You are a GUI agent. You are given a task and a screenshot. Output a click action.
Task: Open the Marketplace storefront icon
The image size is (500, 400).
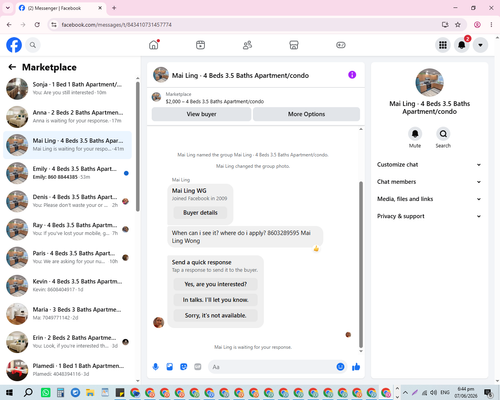click(x=294, y=45)
